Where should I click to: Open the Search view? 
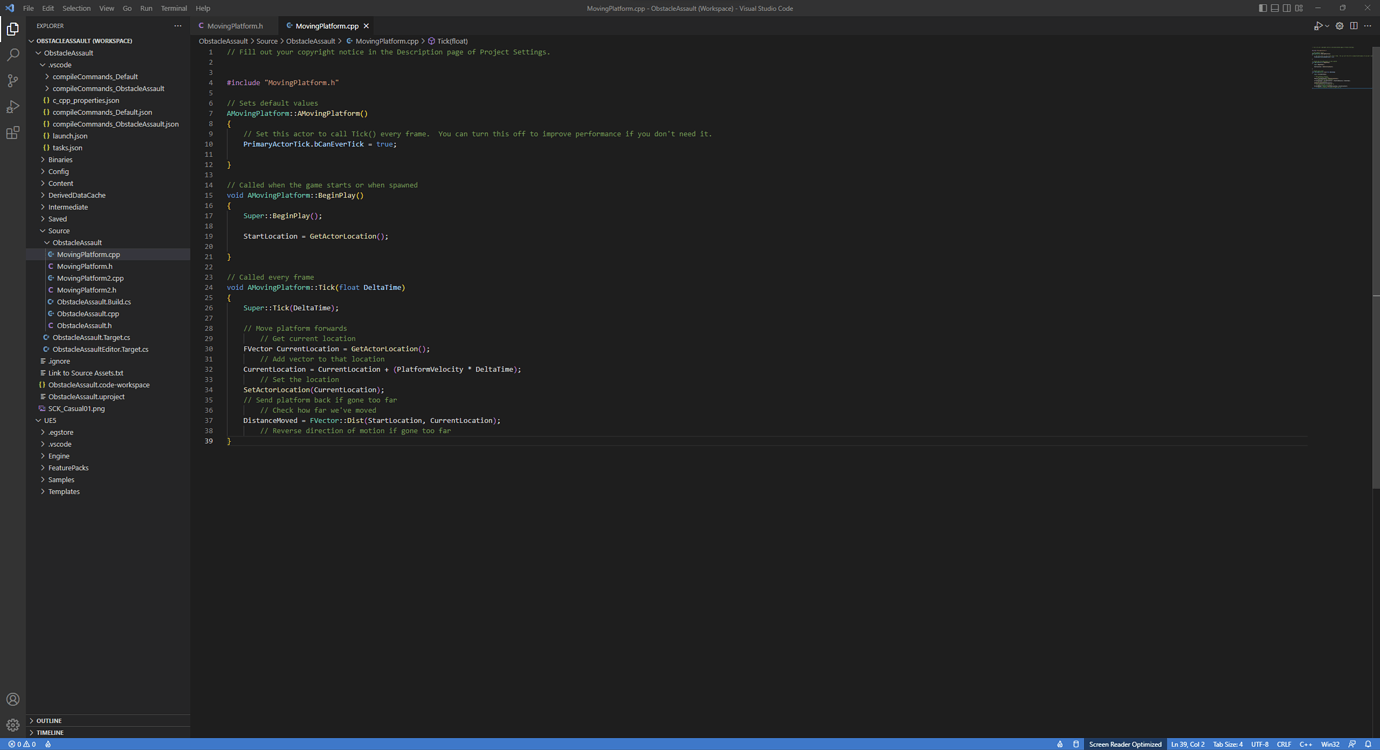click(13, 54)
